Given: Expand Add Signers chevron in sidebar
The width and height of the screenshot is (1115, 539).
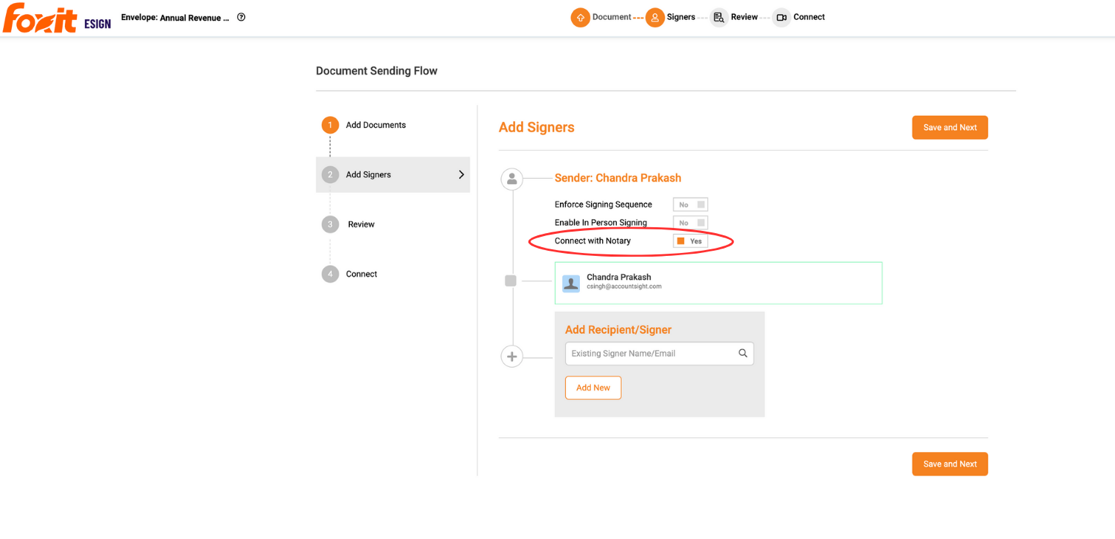Looking at the screenshot, I should coord(461,174).
